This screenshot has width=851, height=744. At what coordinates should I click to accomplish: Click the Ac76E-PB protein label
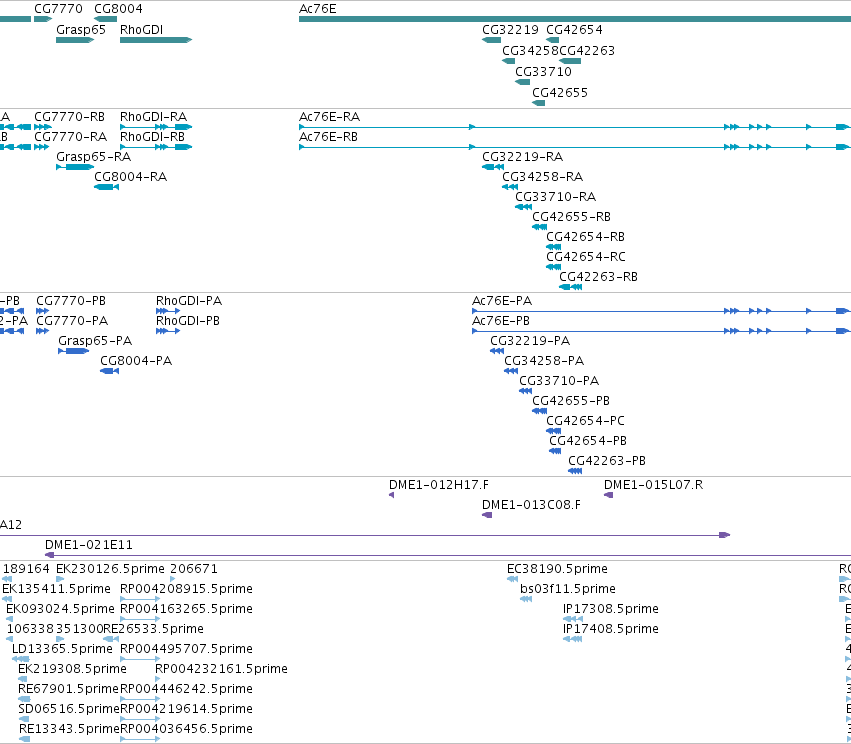click(x=501, y=320)
